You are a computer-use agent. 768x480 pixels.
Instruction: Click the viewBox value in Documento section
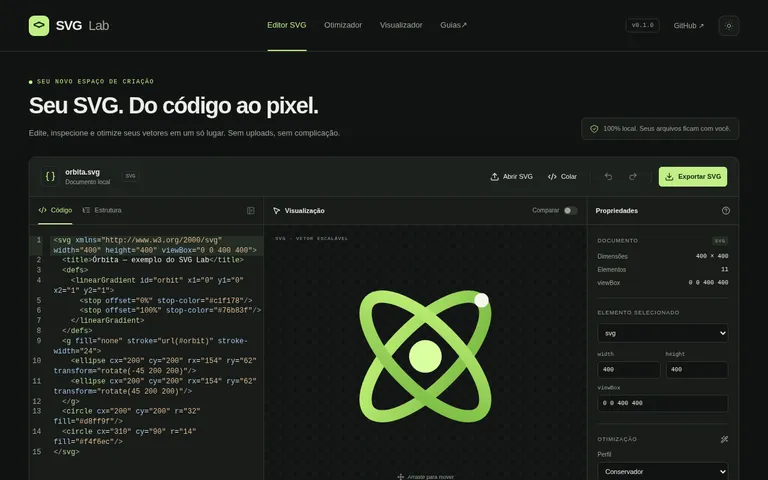(708, 283)
